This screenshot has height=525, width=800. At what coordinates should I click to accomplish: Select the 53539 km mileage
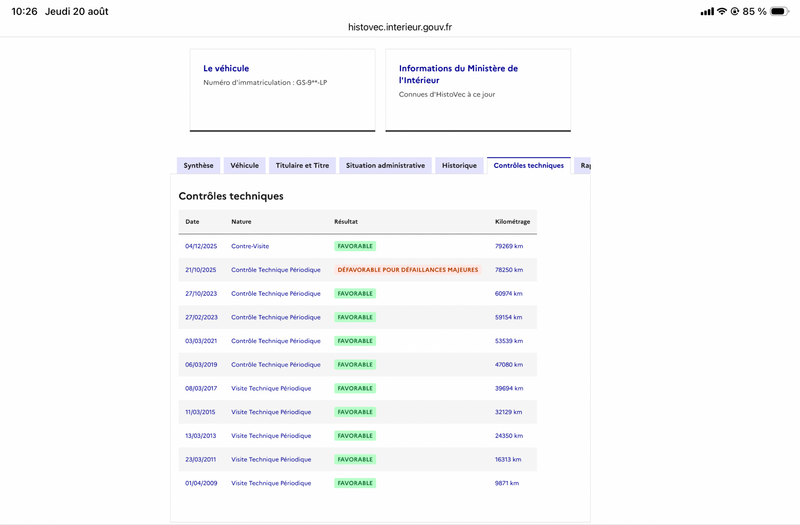pos(509,341)
